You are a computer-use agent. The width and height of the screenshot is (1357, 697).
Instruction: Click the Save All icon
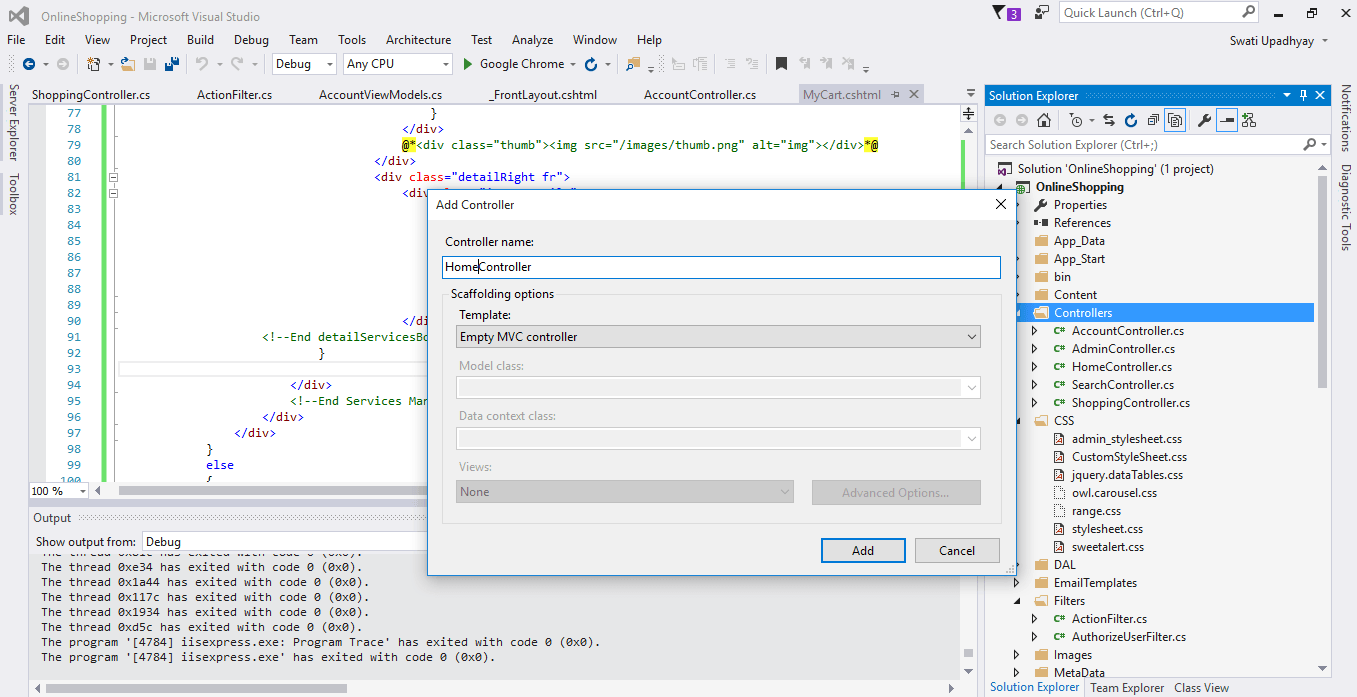pyautogui.click(x=170, y=63)
